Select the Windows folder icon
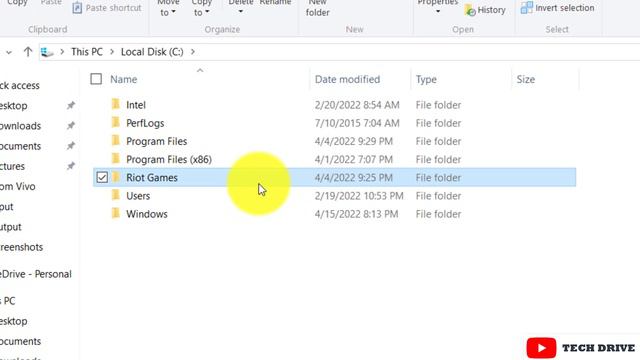The width and height of the screenshot is (640, 360). (116, 213)
